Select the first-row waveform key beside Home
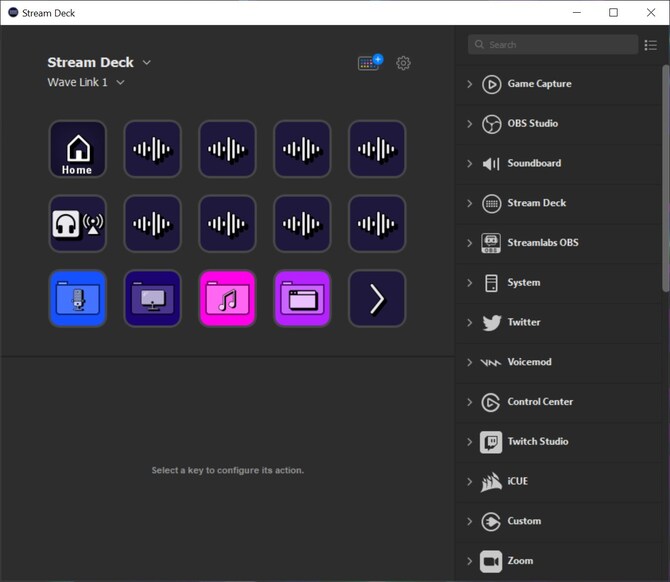 (x=153, y=149)
